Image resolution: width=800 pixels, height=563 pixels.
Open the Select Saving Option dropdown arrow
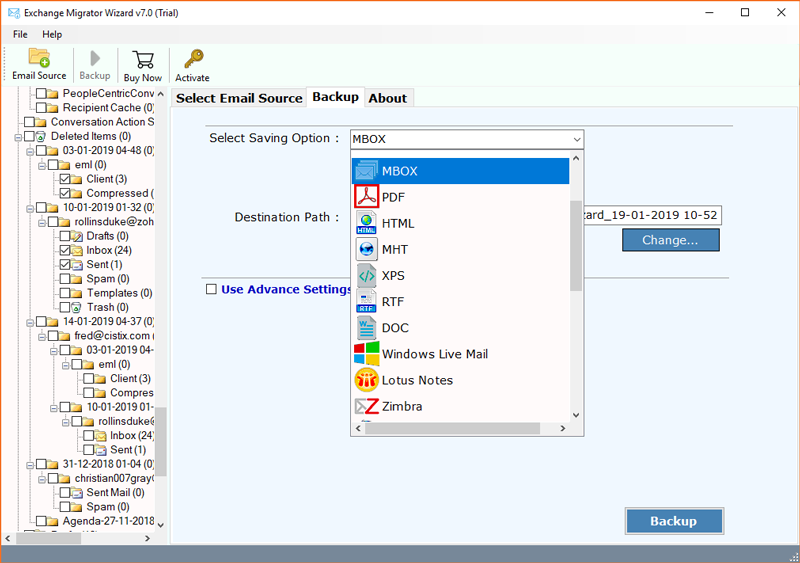[x=577, y=139]
